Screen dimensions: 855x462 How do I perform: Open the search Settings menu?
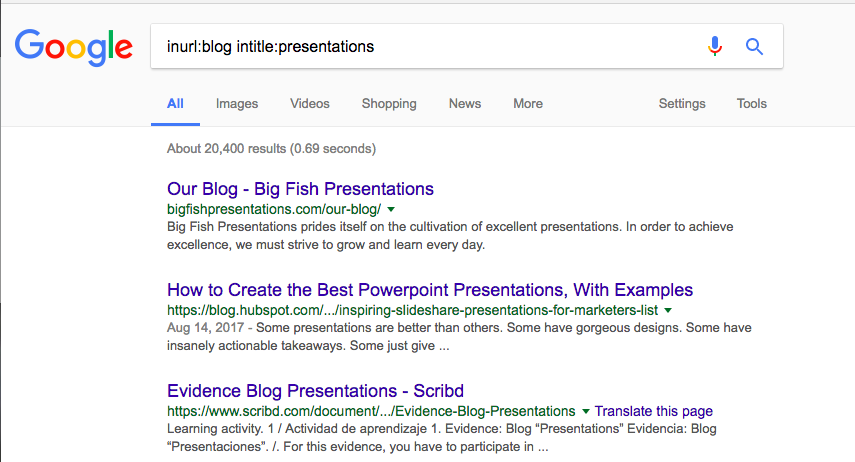[682, 104]
